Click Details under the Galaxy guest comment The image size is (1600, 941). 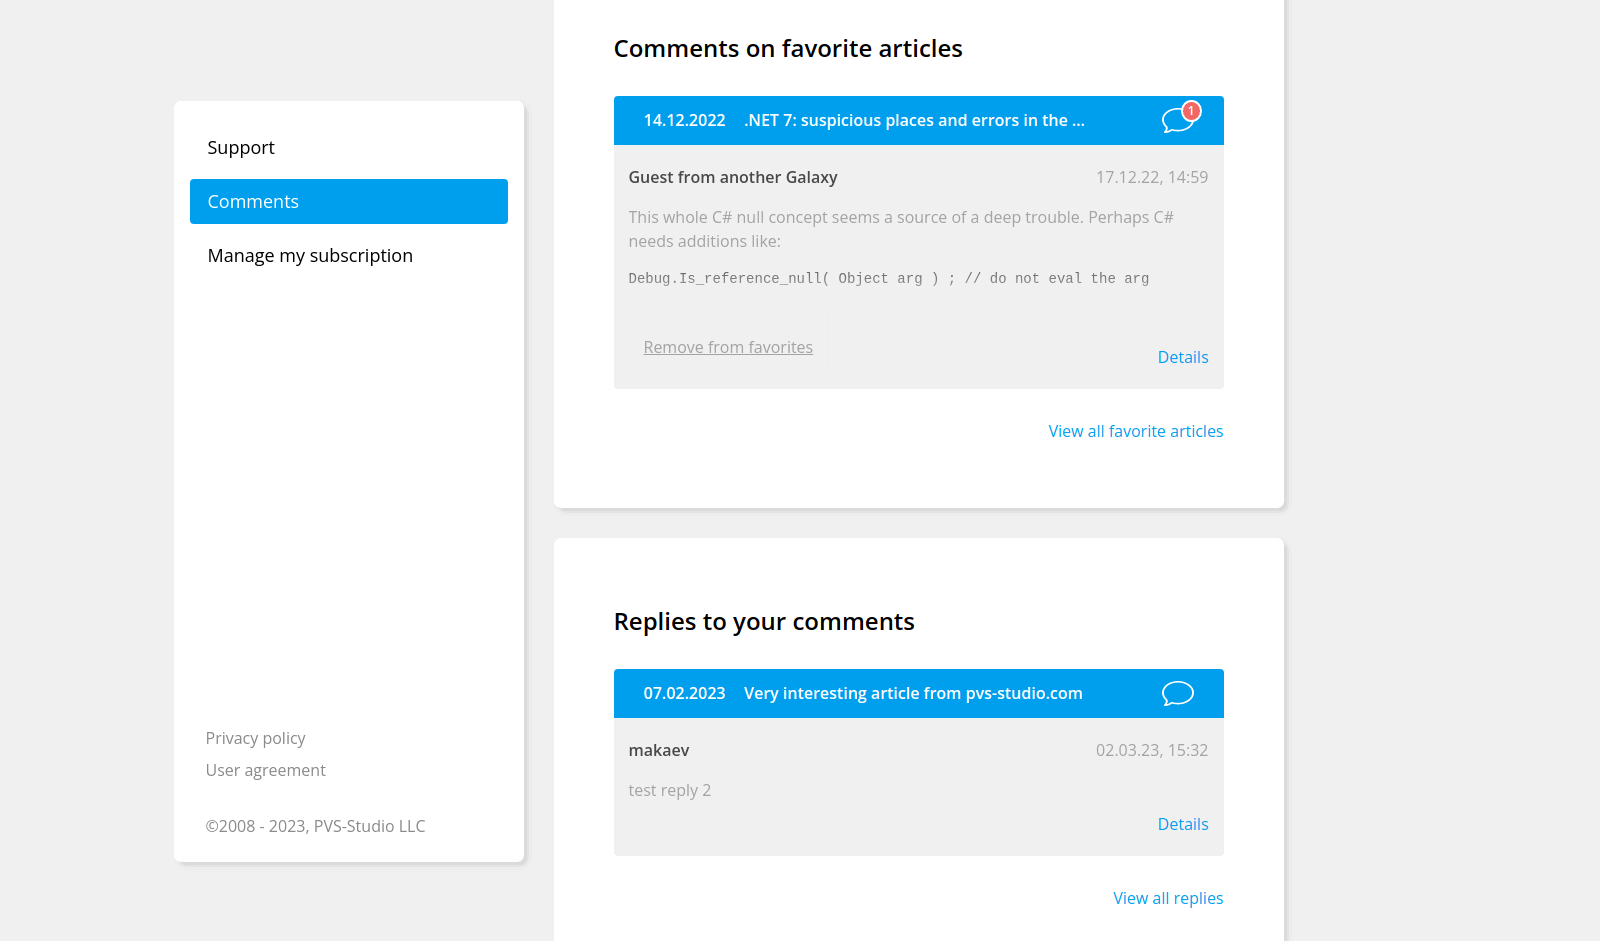tap(1183, 357)
